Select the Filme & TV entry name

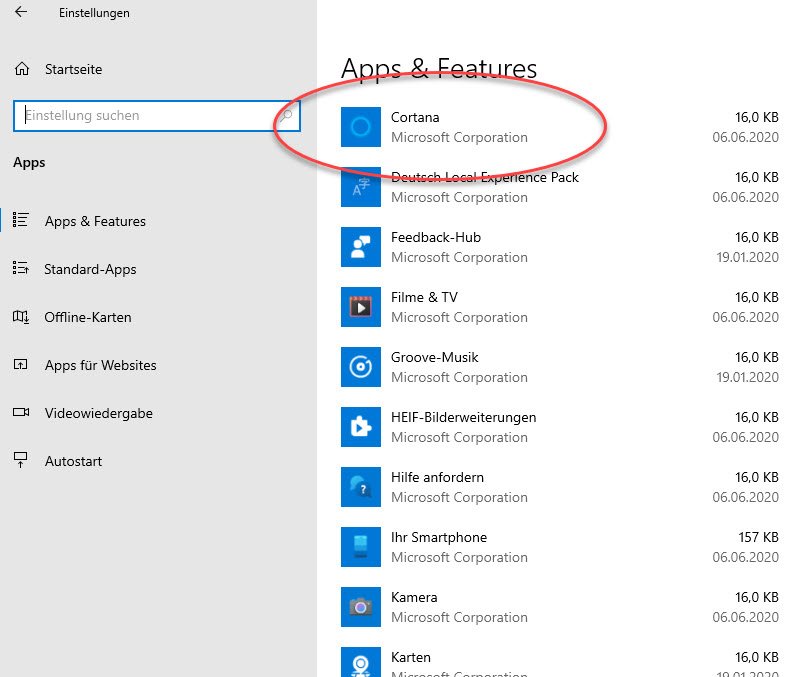[424, 297]
